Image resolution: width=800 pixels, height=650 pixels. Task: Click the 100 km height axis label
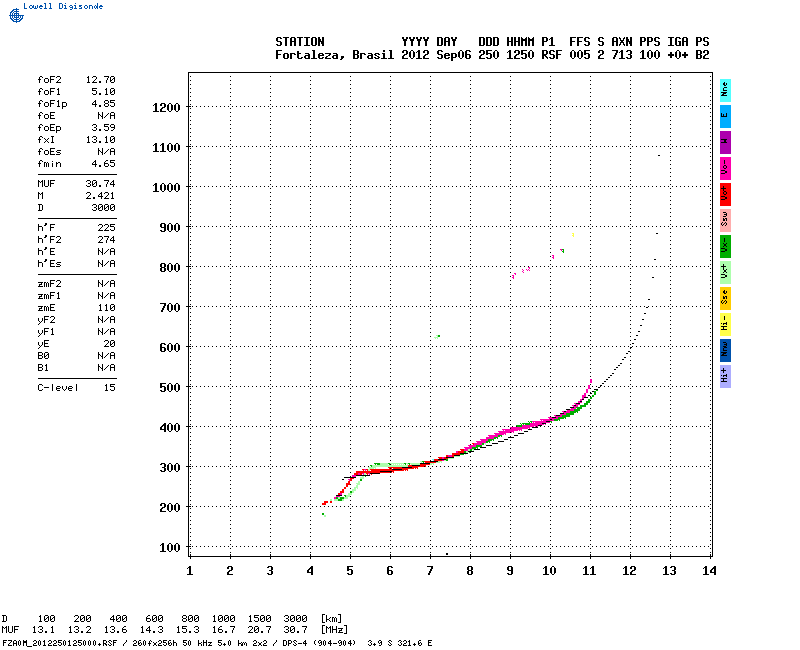[x=170, y=548]
